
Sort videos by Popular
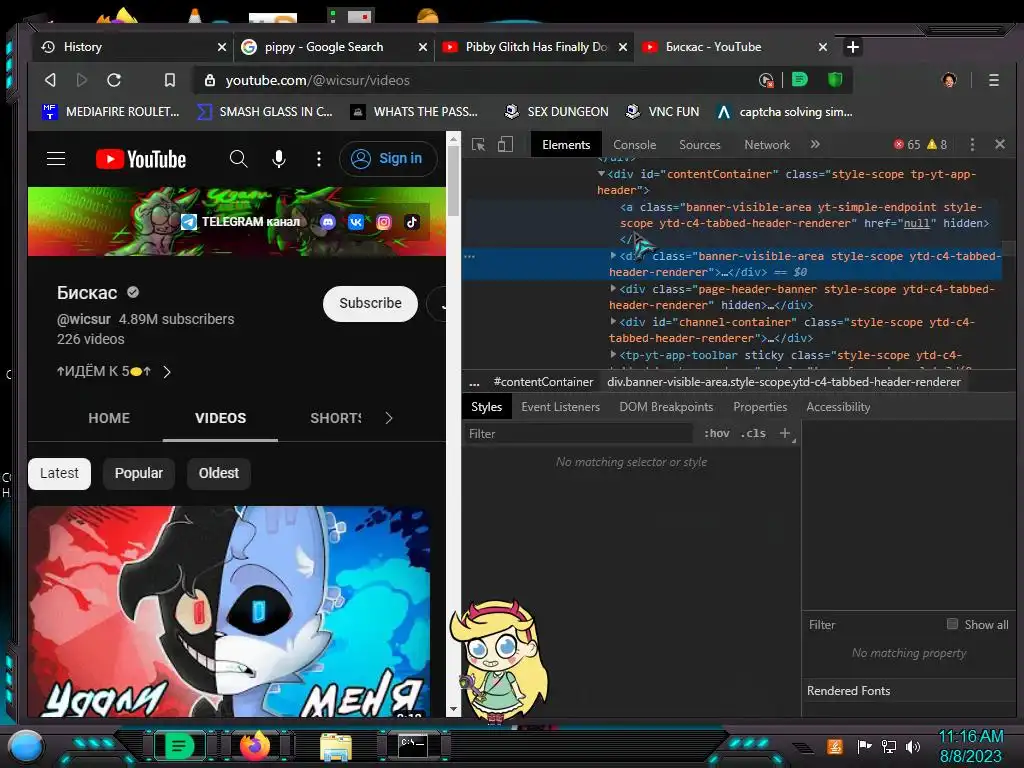(x=138, y=473)
